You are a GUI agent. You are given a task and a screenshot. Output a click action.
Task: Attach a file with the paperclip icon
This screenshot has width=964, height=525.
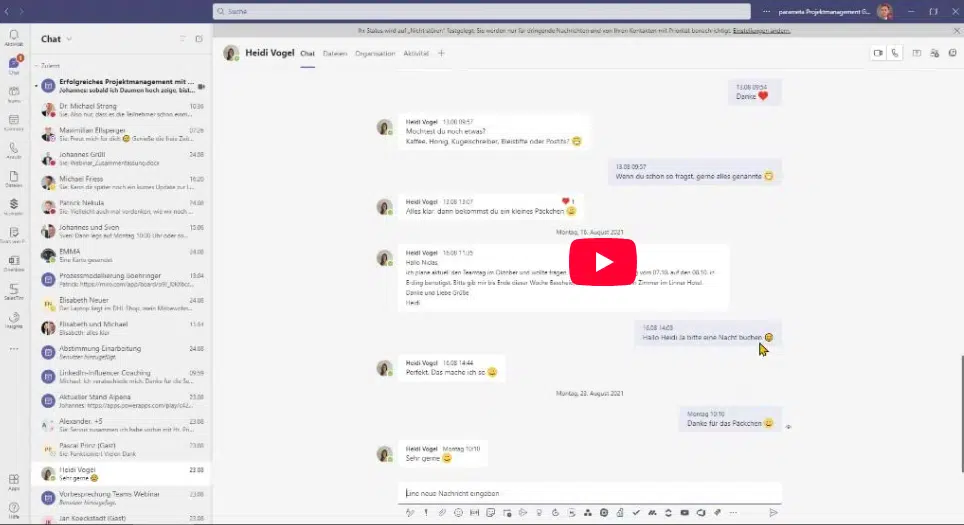point(442,513)
